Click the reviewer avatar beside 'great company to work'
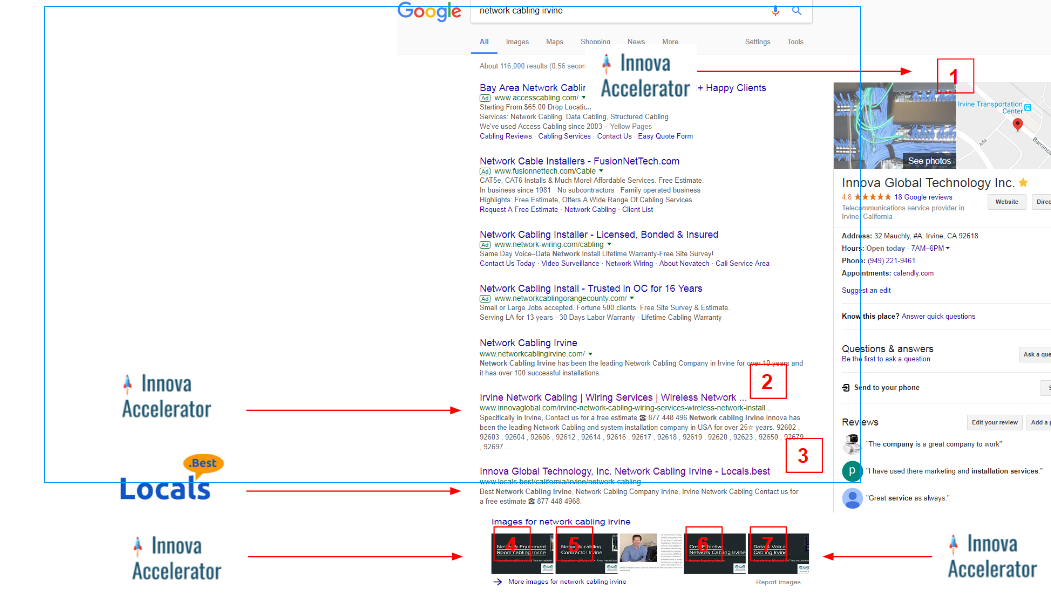 tap(852, 444)
